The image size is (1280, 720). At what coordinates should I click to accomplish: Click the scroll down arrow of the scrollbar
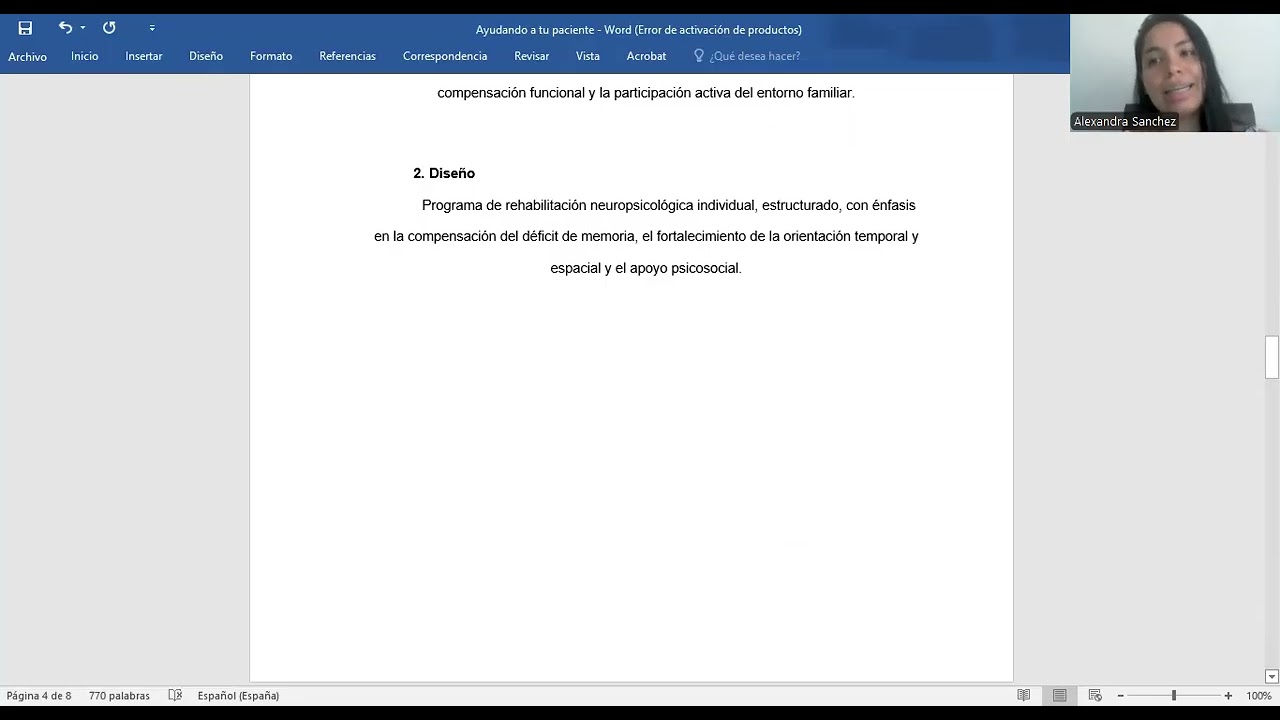[x=1272, y=677]
